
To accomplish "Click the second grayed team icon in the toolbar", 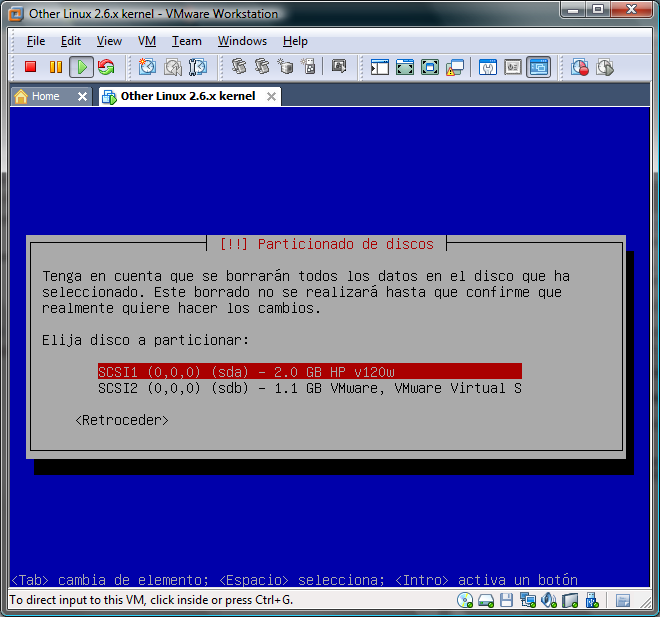I will pos(262,66).
